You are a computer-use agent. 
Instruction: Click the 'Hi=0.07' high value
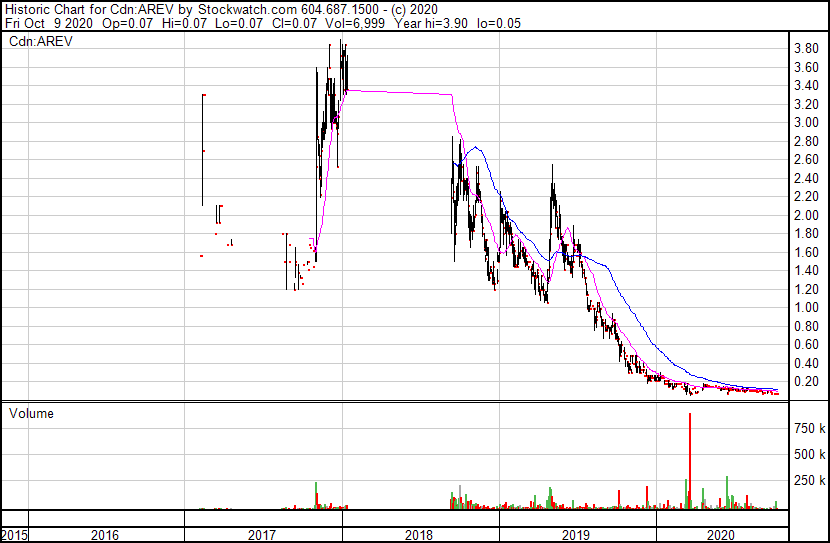pos(184,23)
